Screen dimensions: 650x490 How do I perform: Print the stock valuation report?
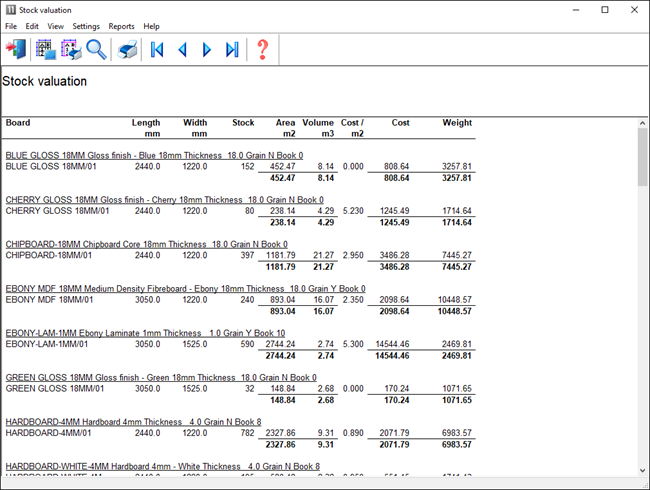click(127, 49)
